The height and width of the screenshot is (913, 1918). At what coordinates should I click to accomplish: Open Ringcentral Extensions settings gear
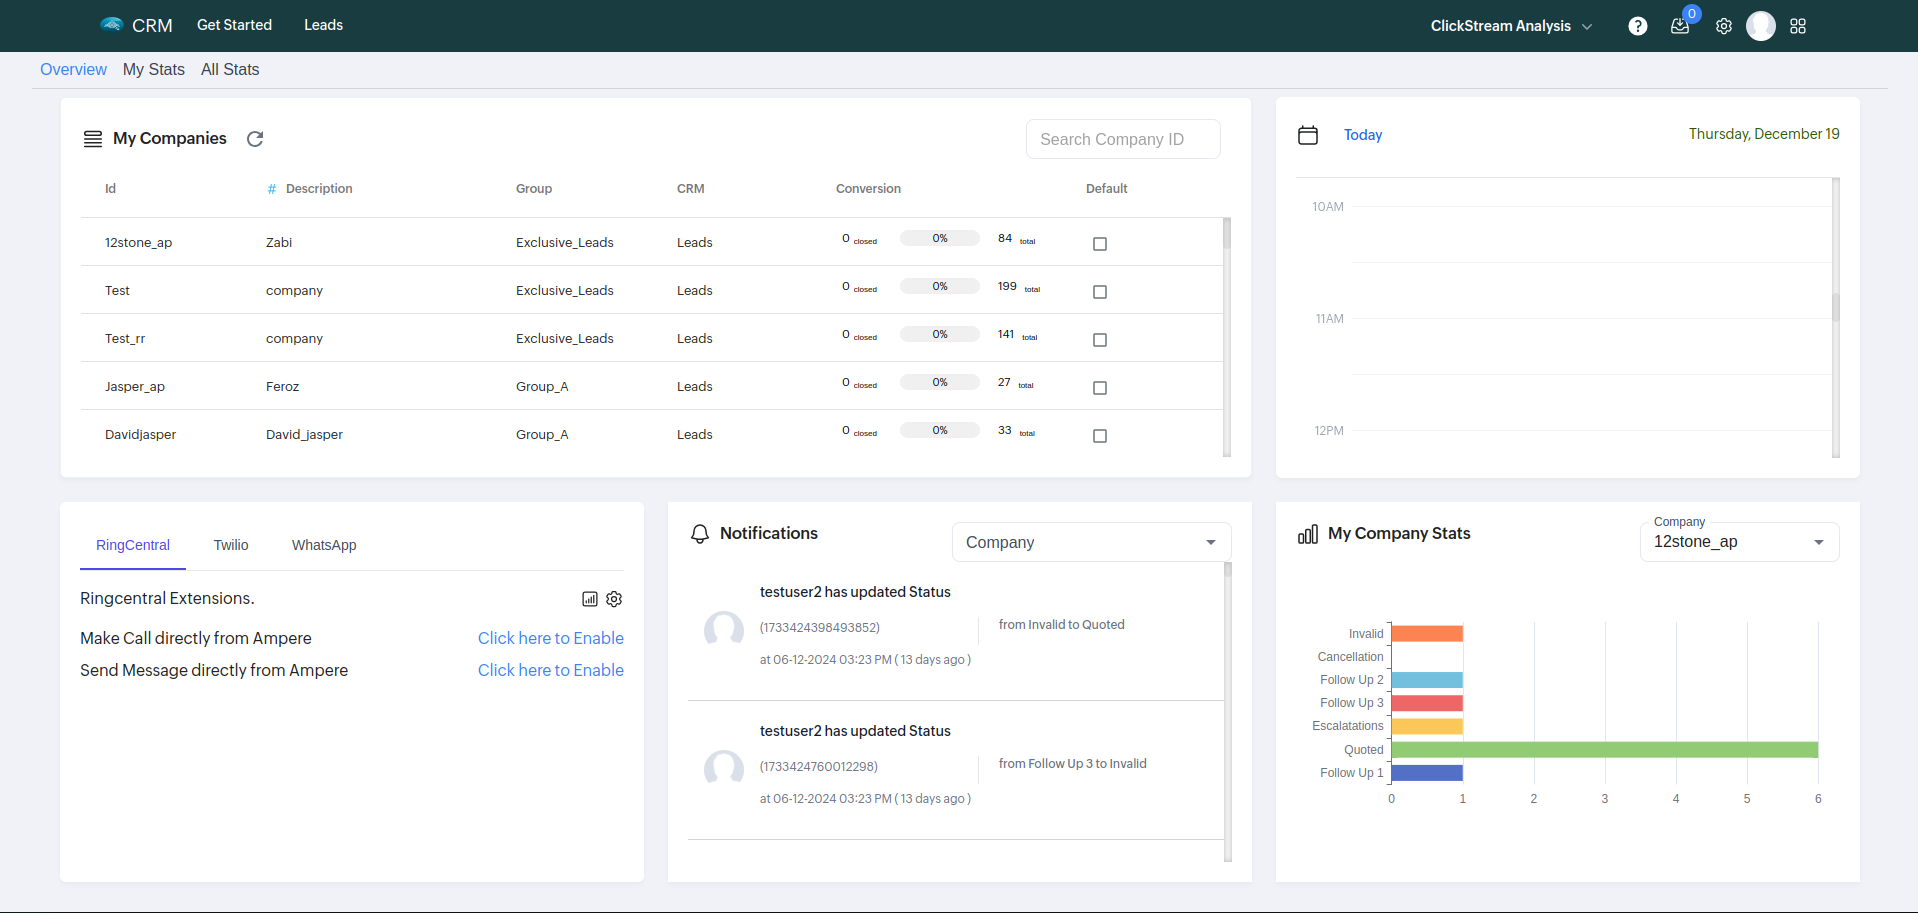coord(614,599)
